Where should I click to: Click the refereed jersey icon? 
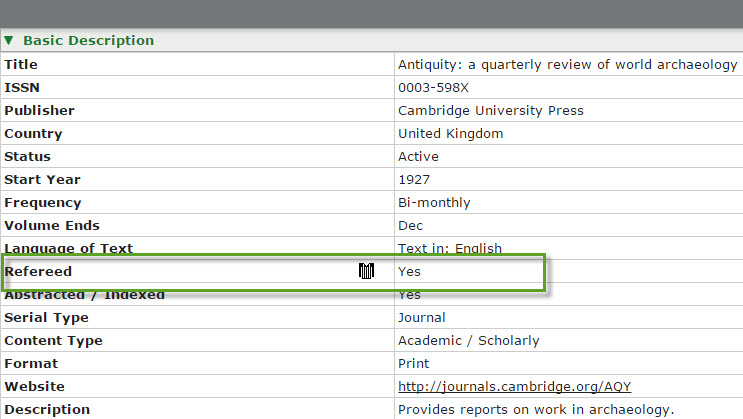click(x=366, y=271)
